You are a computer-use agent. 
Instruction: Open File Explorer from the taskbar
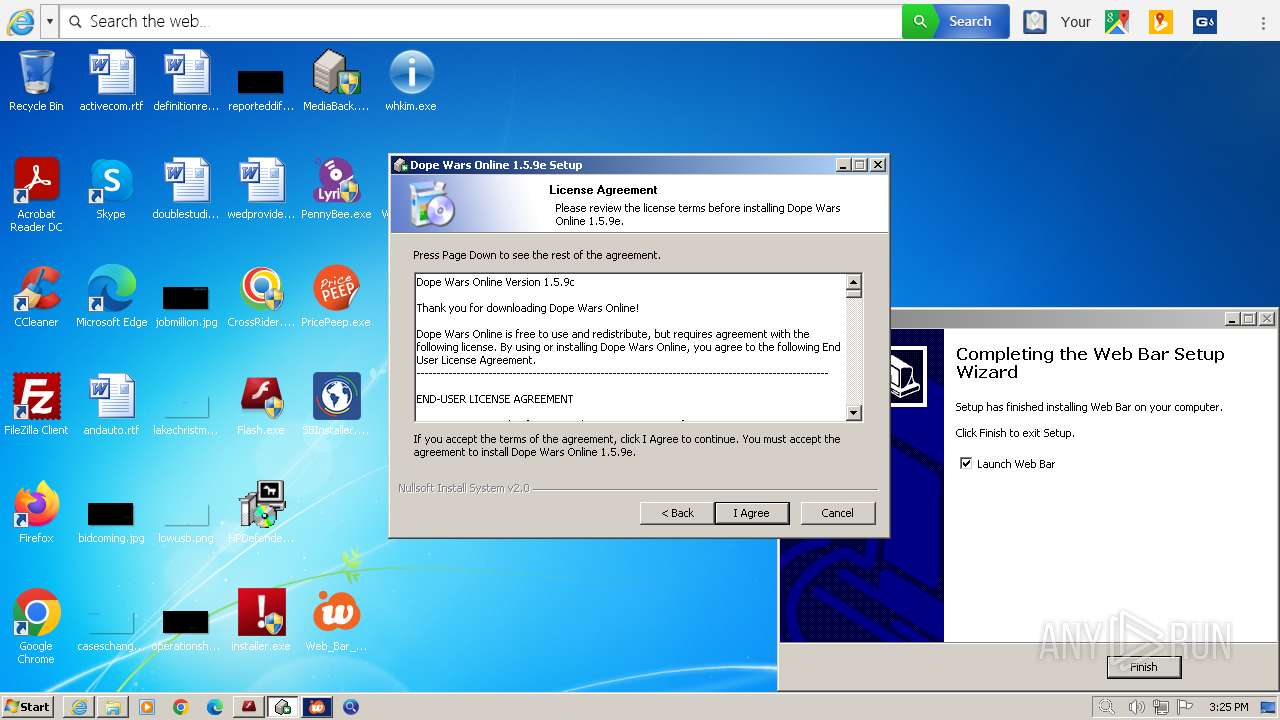click(x=113, y=707)
